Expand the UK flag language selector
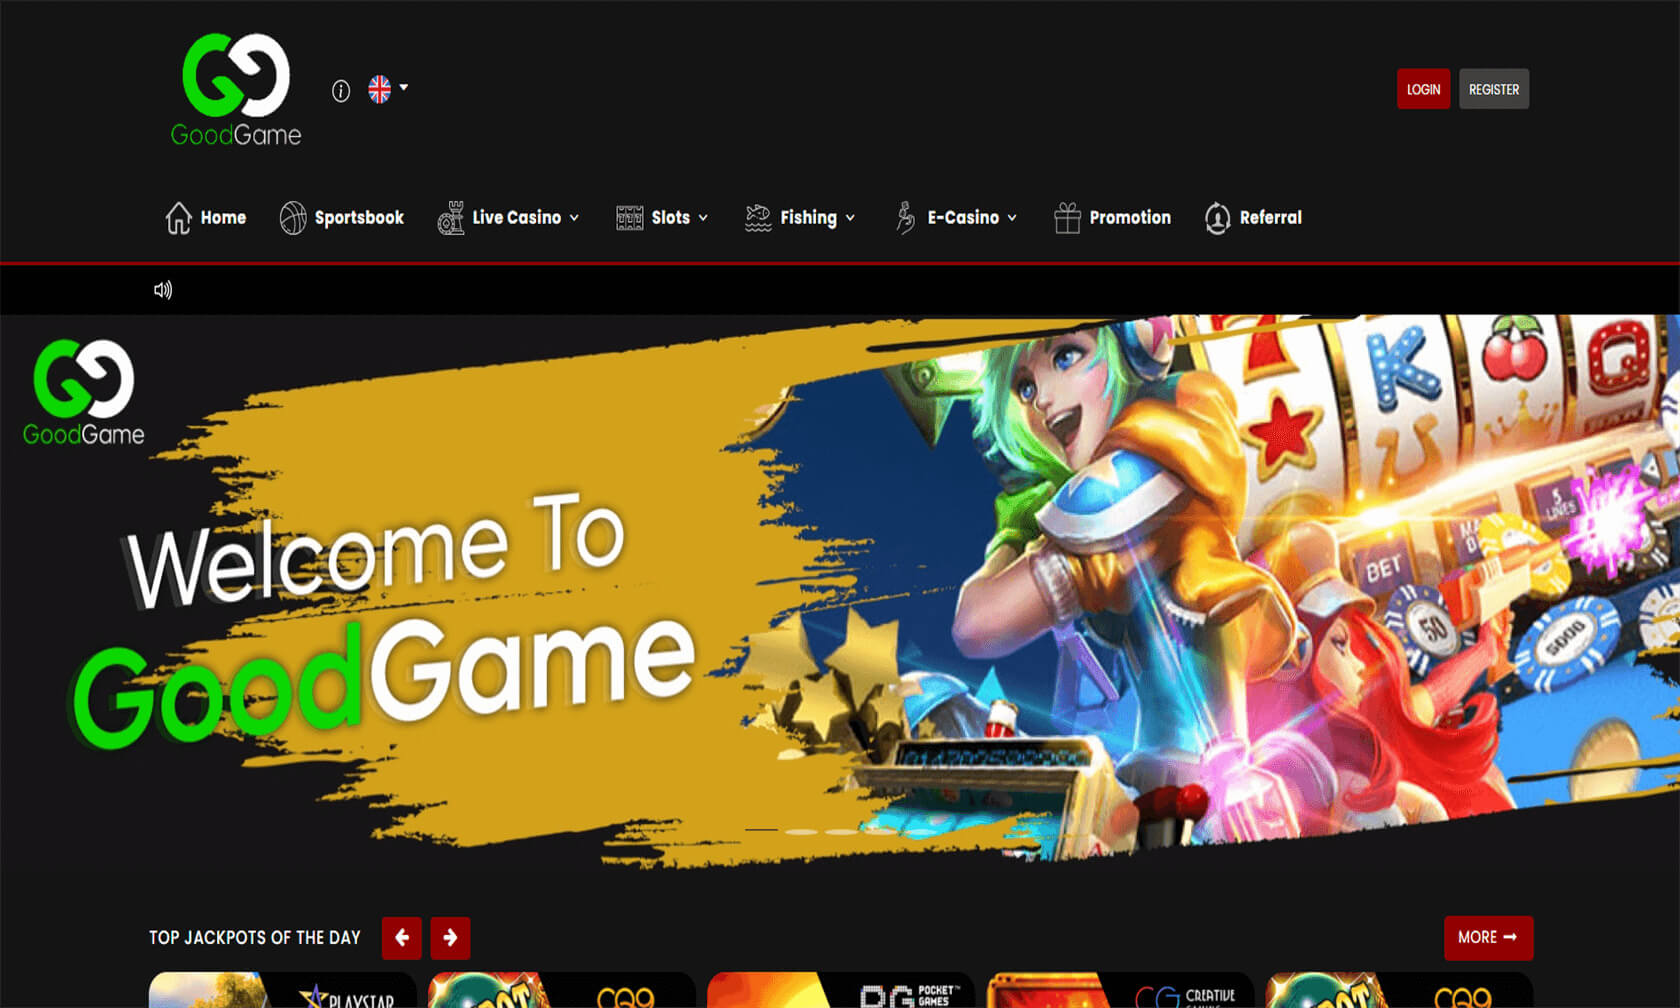This screenshot has width=1680, height=1008. pyautogui.click(x=387, y=89)
